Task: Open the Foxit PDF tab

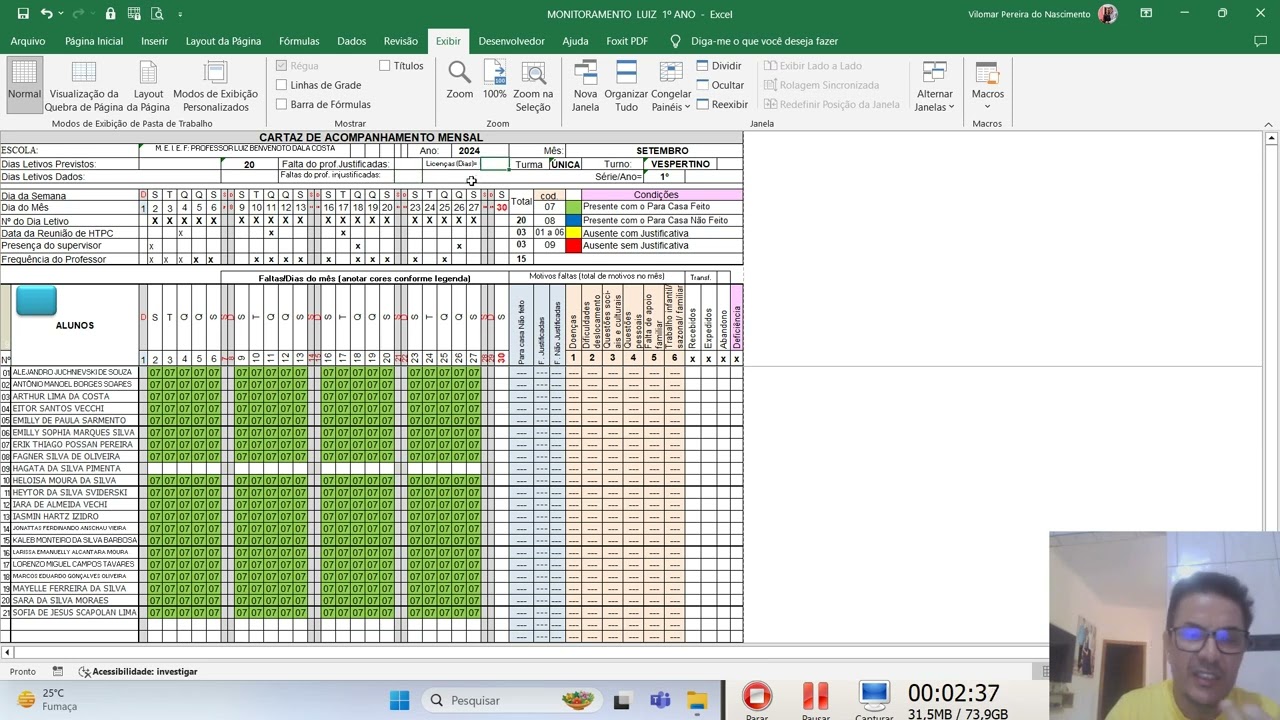Action: (x=627, y=41)
